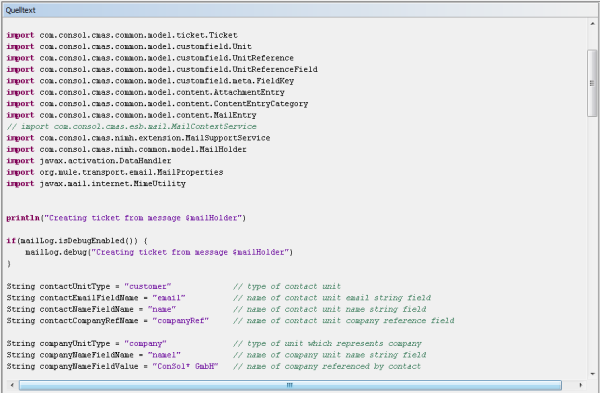Click the "email" string value
The height and width of the screenshot is (393, 600).
(169, 298)
